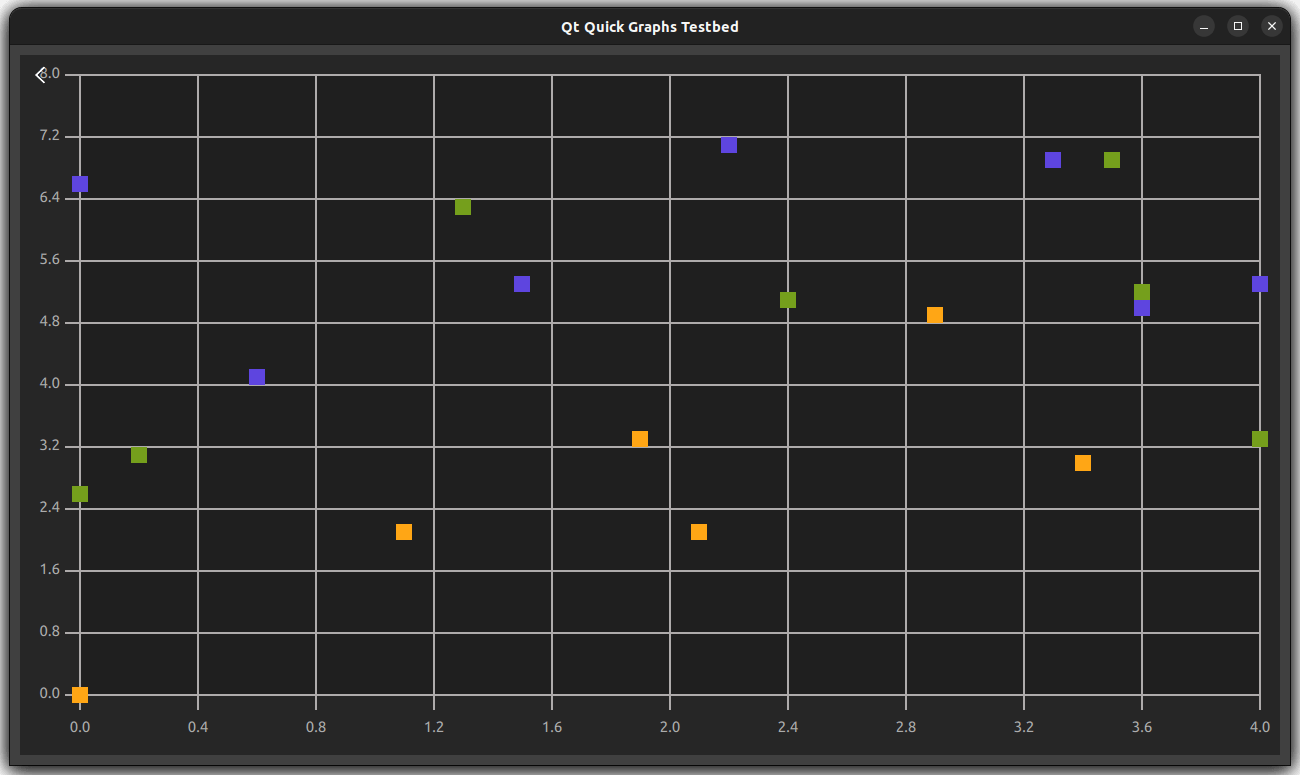This screenshot has width=1300, height=775.
Task: Click the y-axis label '1.6'
Action: [50, 570]
